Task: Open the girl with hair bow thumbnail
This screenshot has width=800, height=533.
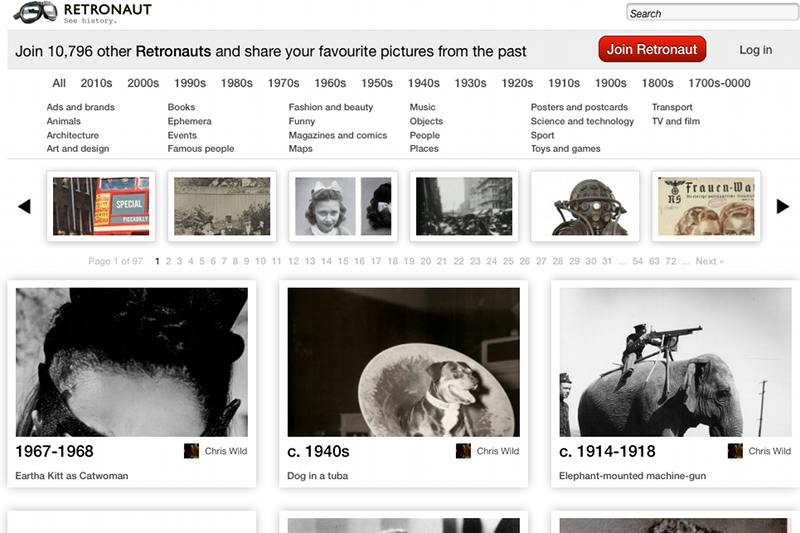Action: pyautogui.click(x=343, y=206)
